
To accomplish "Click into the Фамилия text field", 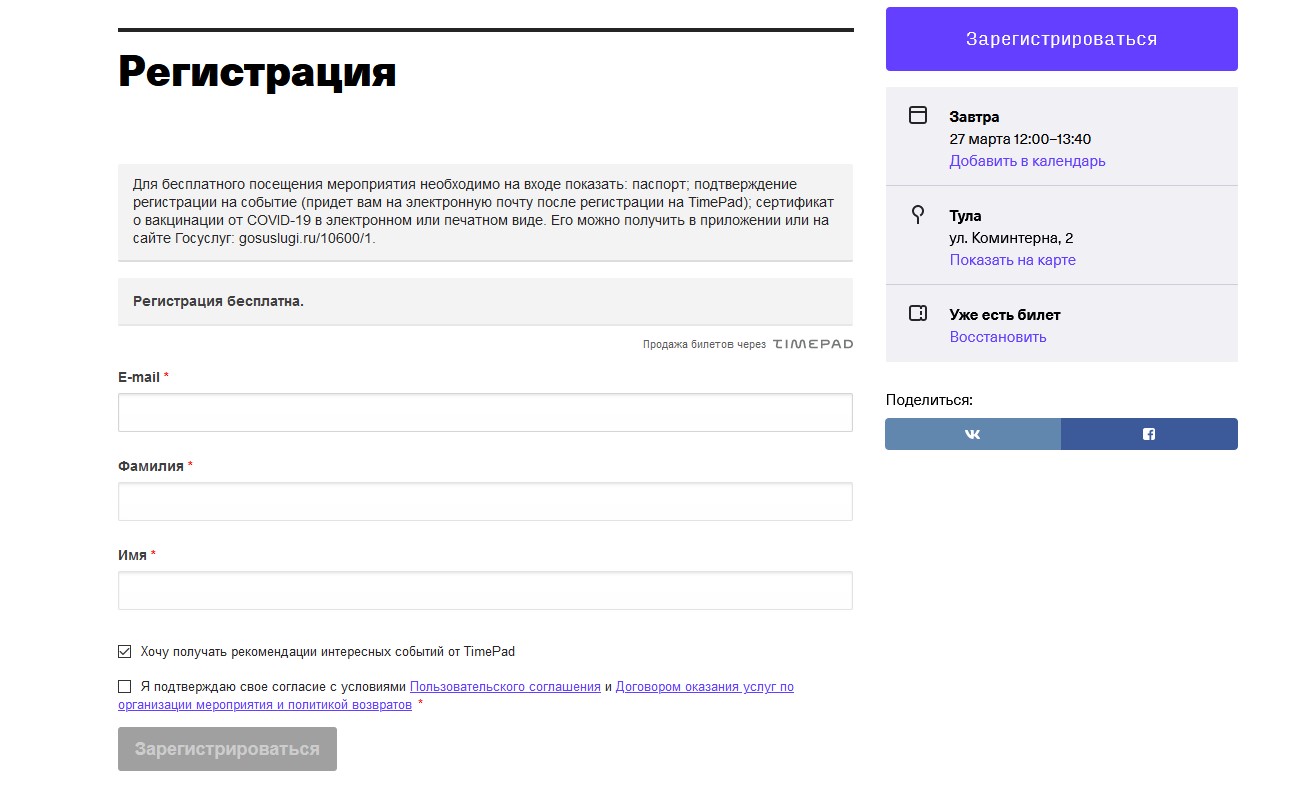I will click(485, 501).
